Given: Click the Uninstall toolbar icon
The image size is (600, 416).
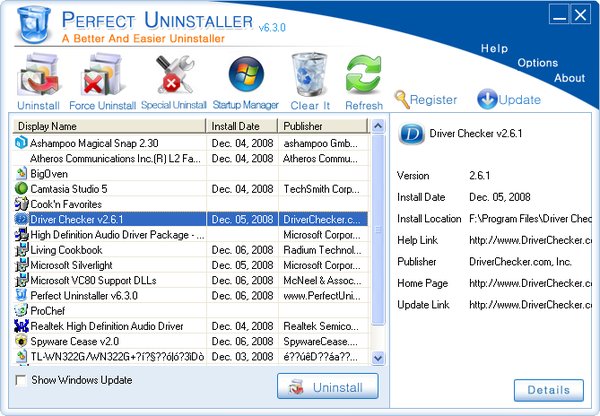Looking at the screenshot, I should coord(38,75).
